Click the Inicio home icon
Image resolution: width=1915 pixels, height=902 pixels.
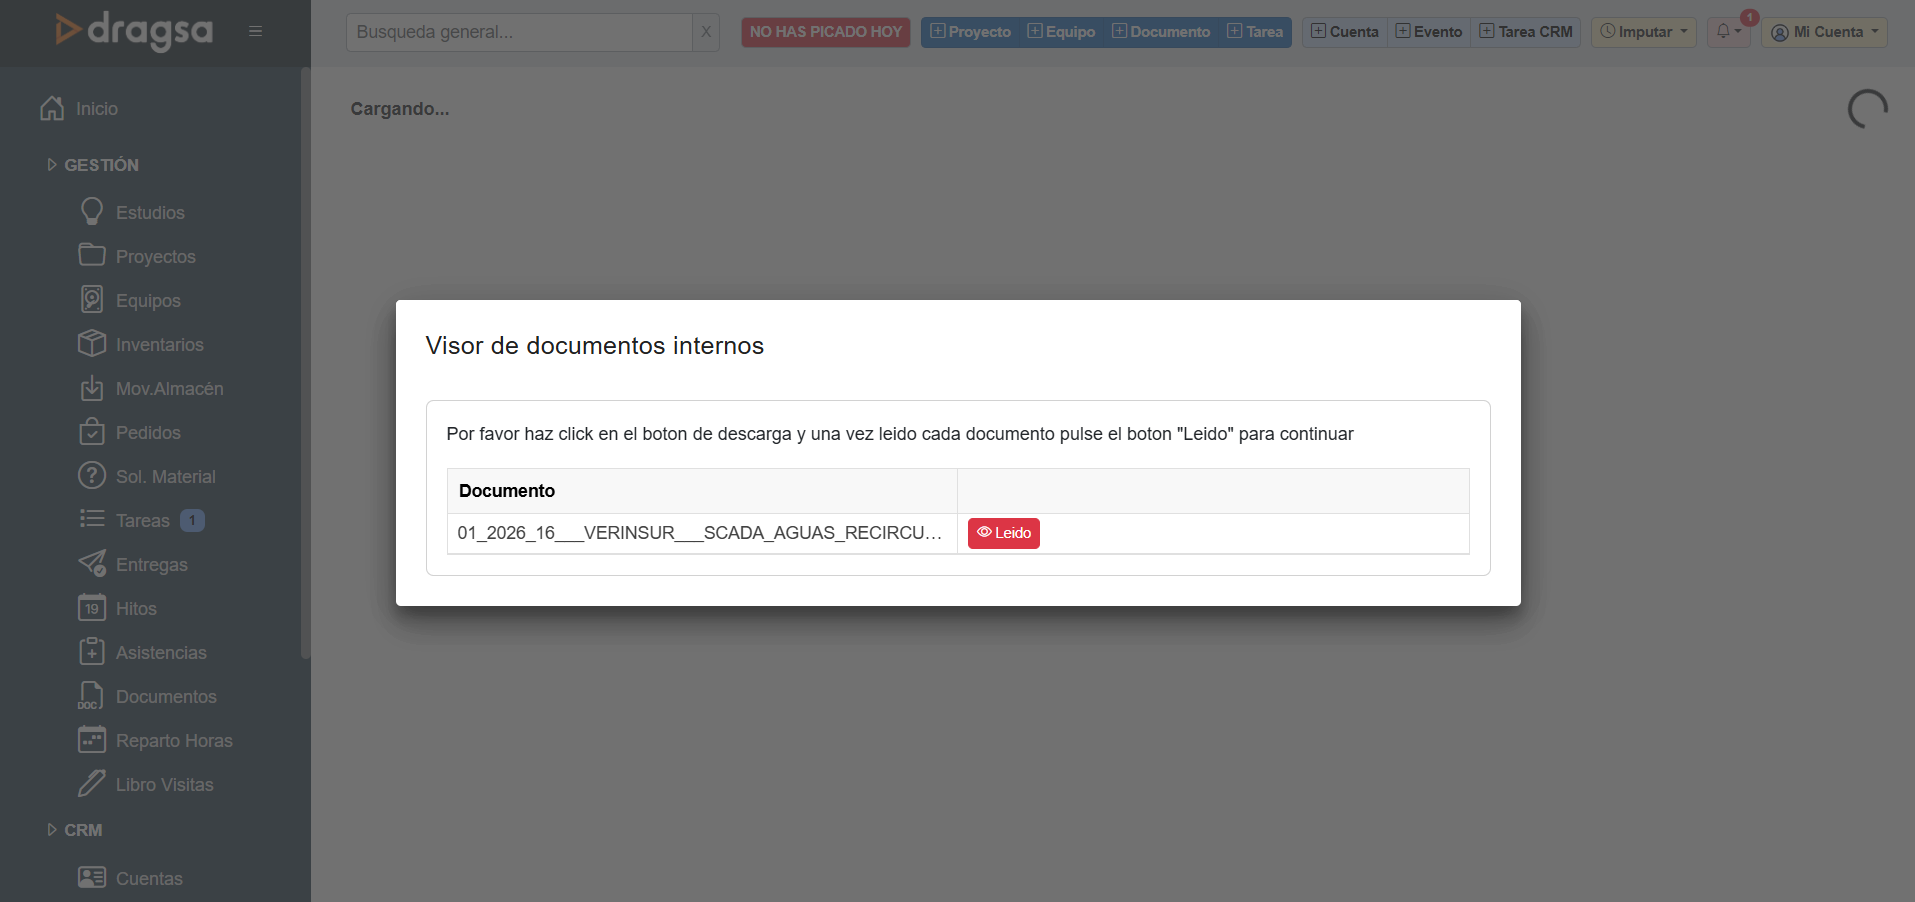[x=52, y=108]
